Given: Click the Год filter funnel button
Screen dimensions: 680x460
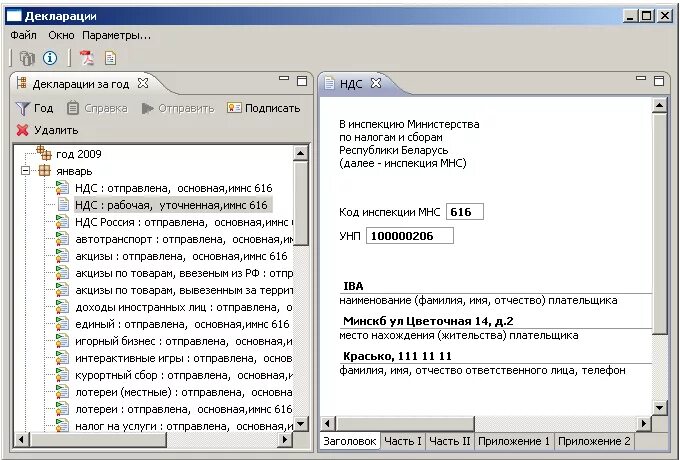Looking at the screenshot, I should pos(34,108).
